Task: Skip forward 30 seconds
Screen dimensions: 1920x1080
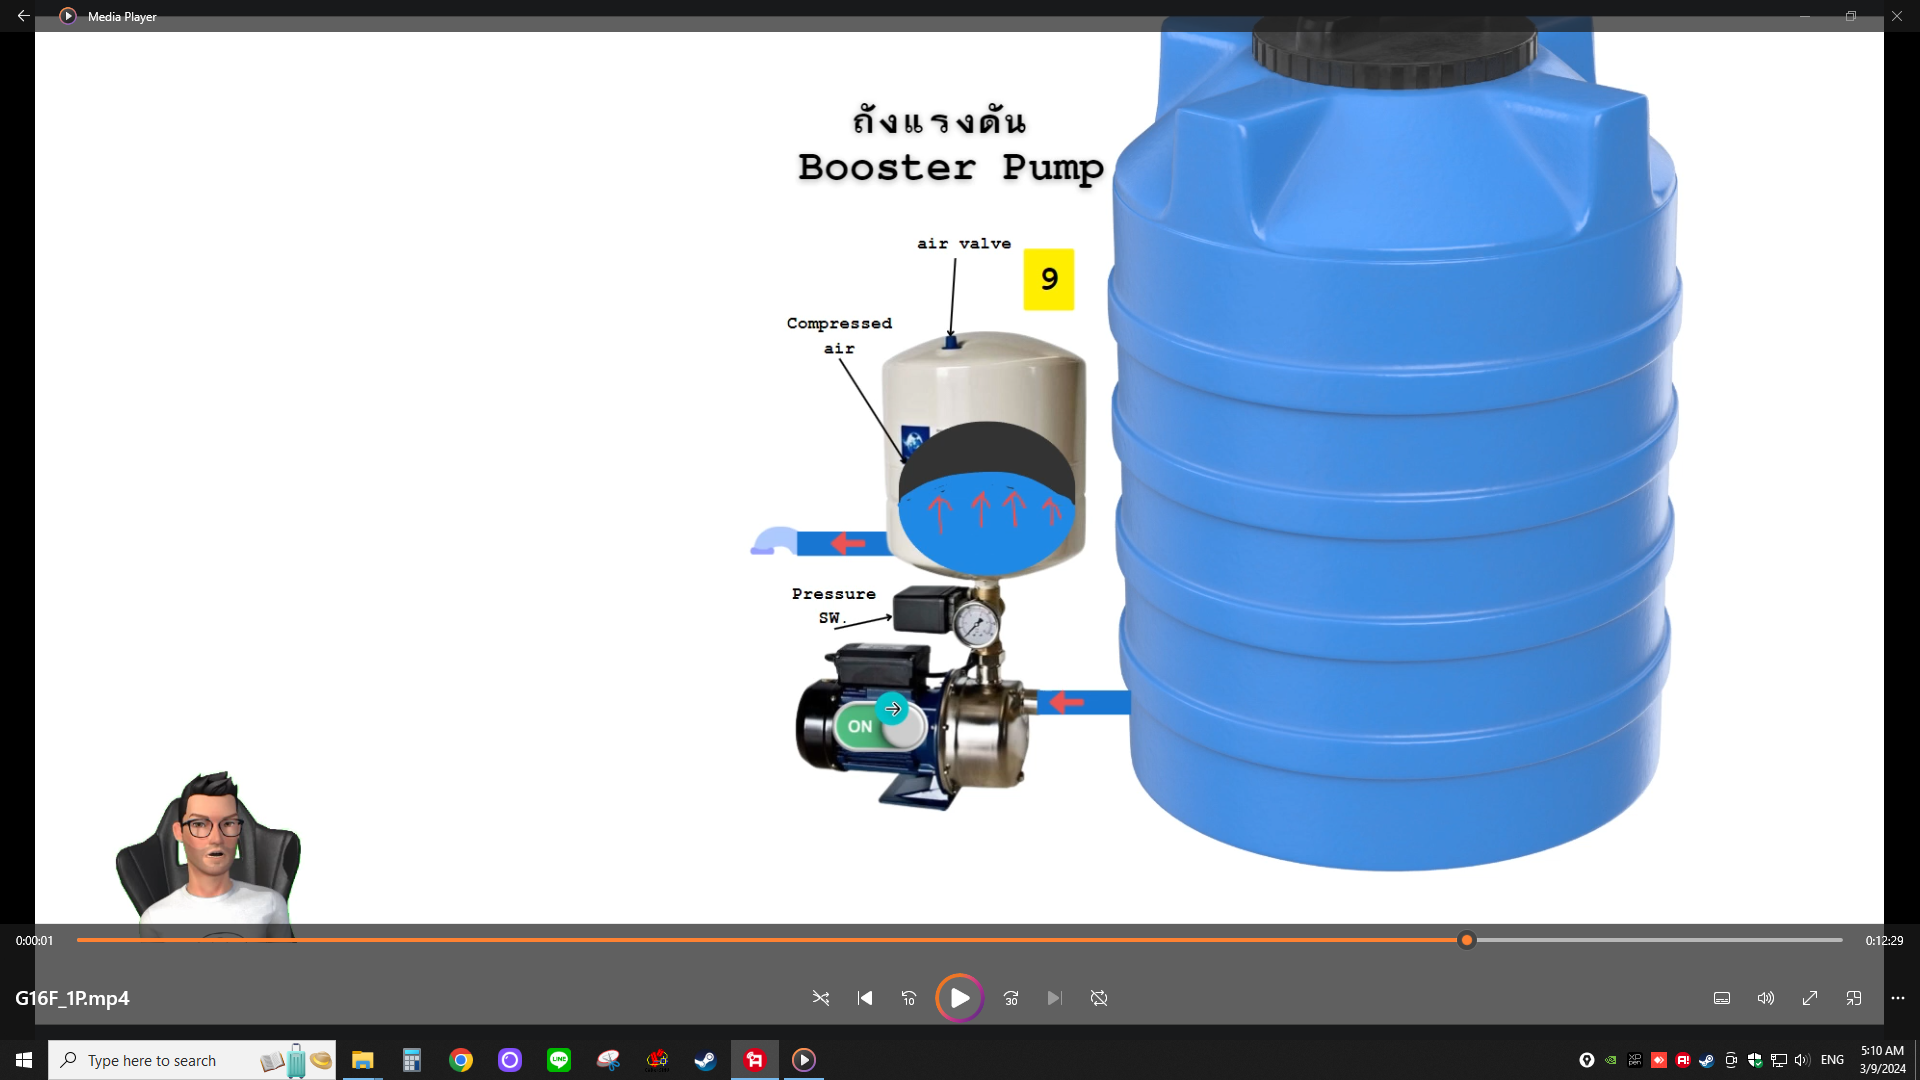Action: coord(1011,998)
